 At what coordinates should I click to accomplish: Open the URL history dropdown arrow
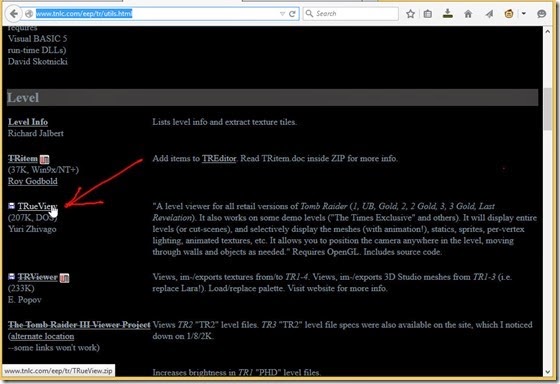point(282,14)
